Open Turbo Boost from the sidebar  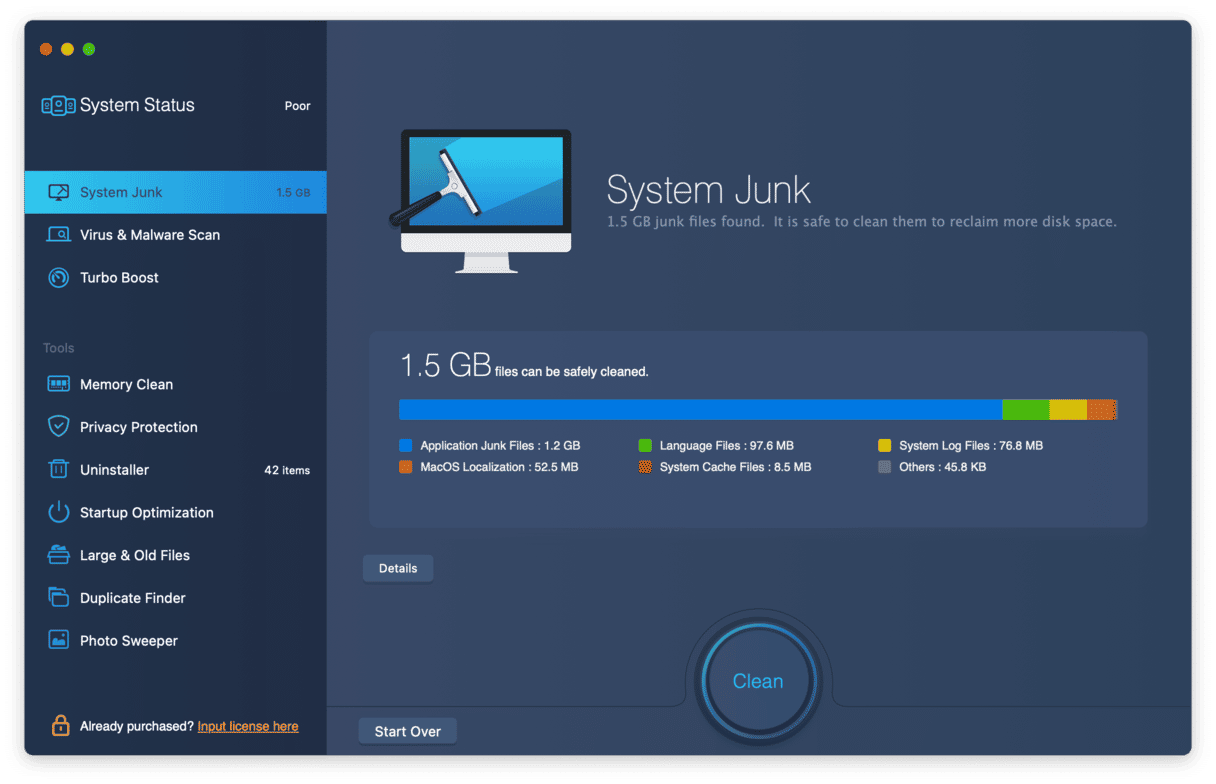pos(119,278)
